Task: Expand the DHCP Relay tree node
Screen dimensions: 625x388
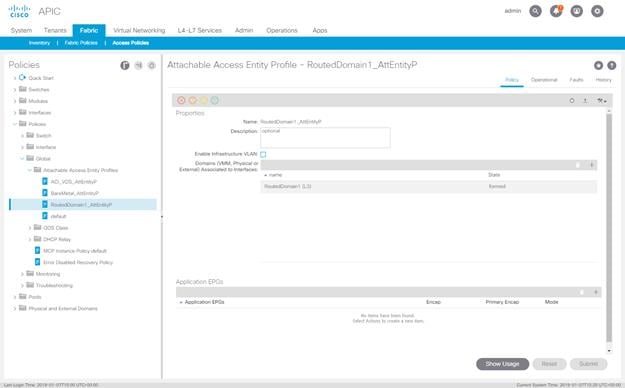Action: [30, 240]
